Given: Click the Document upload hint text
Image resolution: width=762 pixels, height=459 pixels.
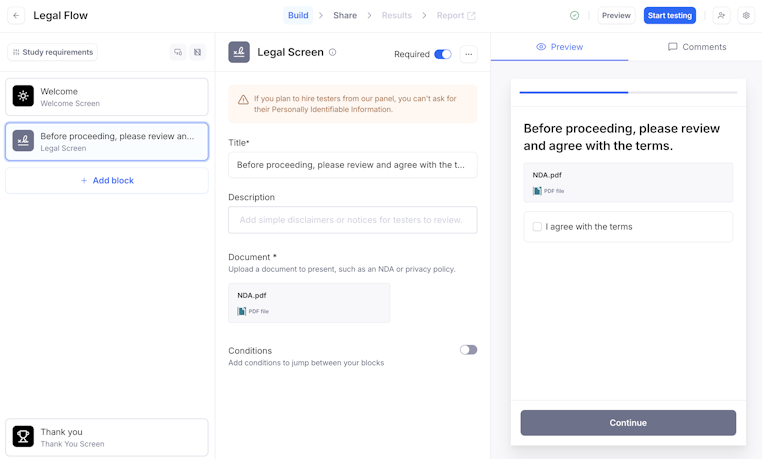Looking at the screenshot, I should tap(342, 269).
